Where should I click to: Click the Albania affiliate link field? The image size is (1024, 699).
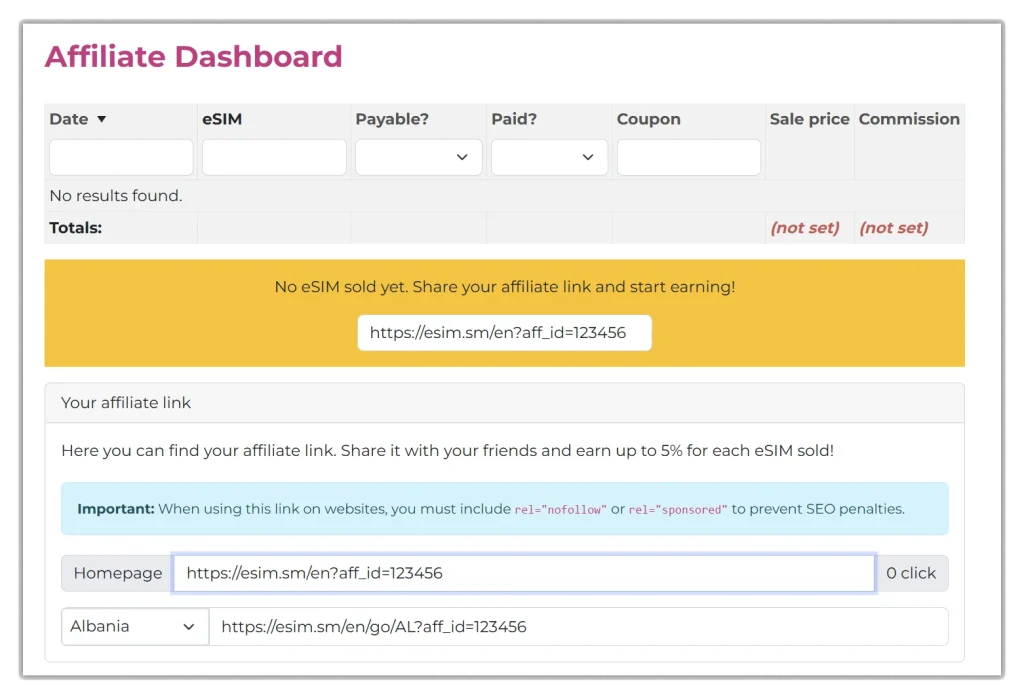(579, 626)
